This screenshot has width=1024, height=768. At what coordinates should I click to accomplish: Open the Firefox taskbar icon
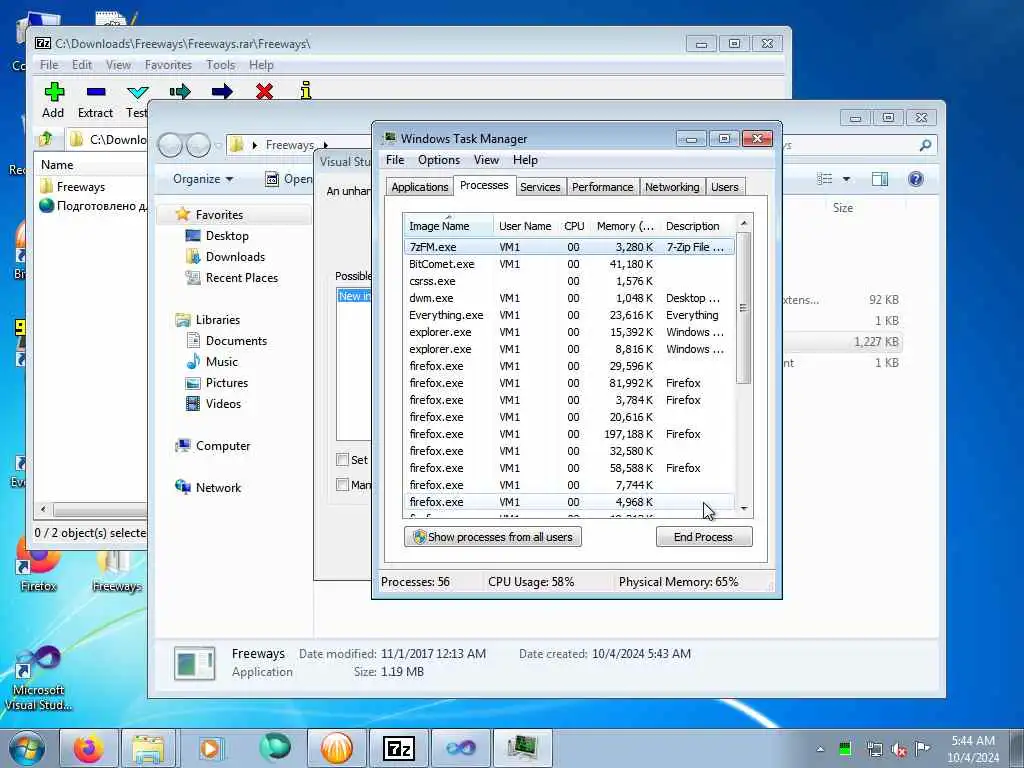[x=88, y=748]
